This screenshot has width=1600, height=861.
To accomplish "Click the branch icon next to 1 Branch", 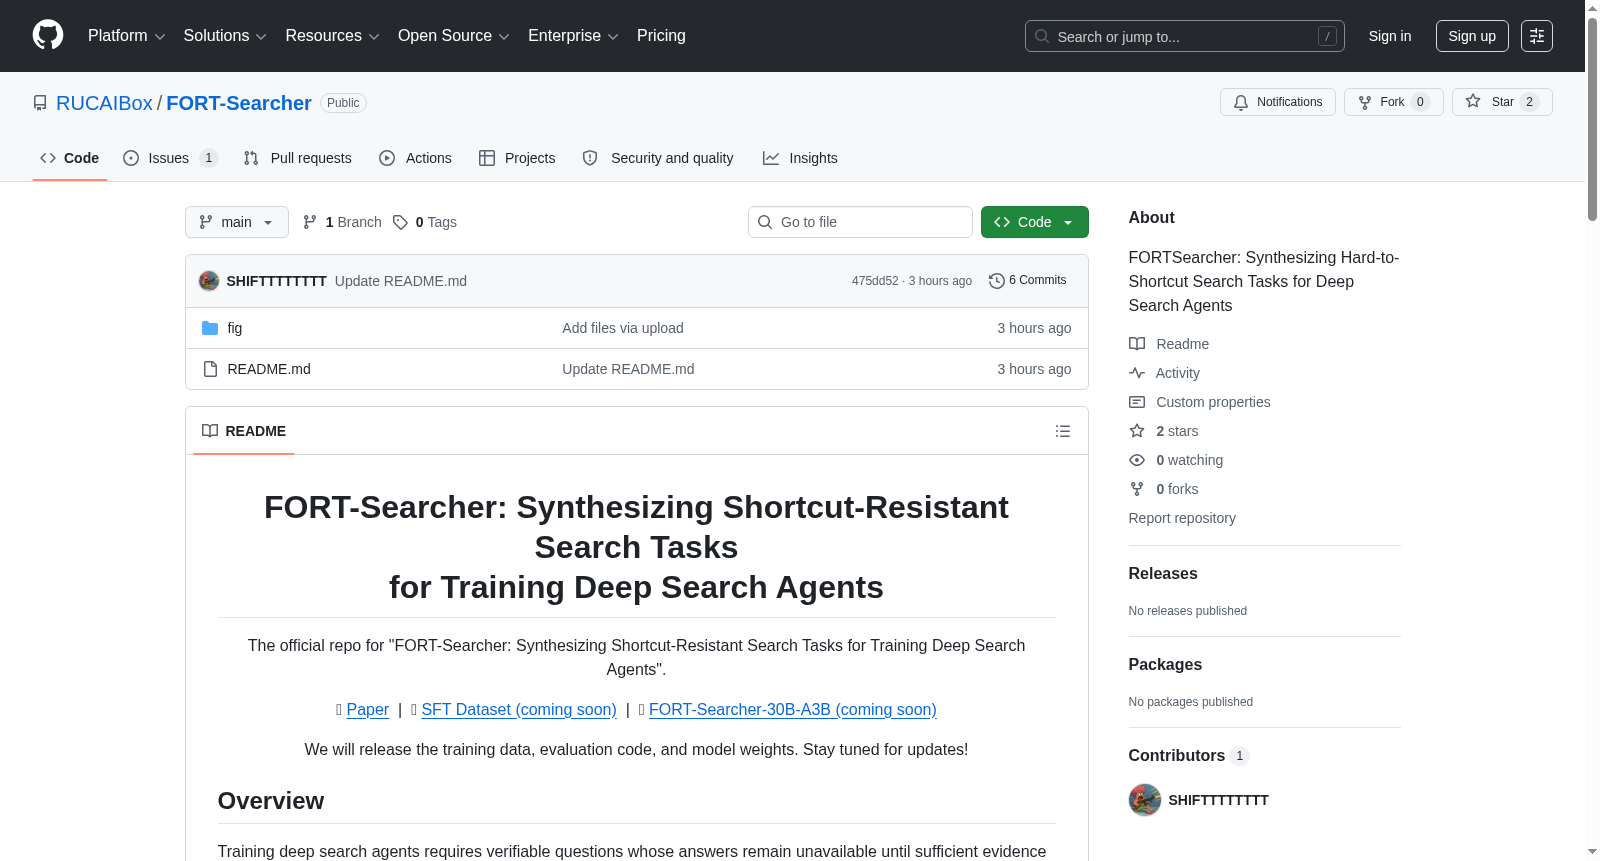I will pos(310,222).
